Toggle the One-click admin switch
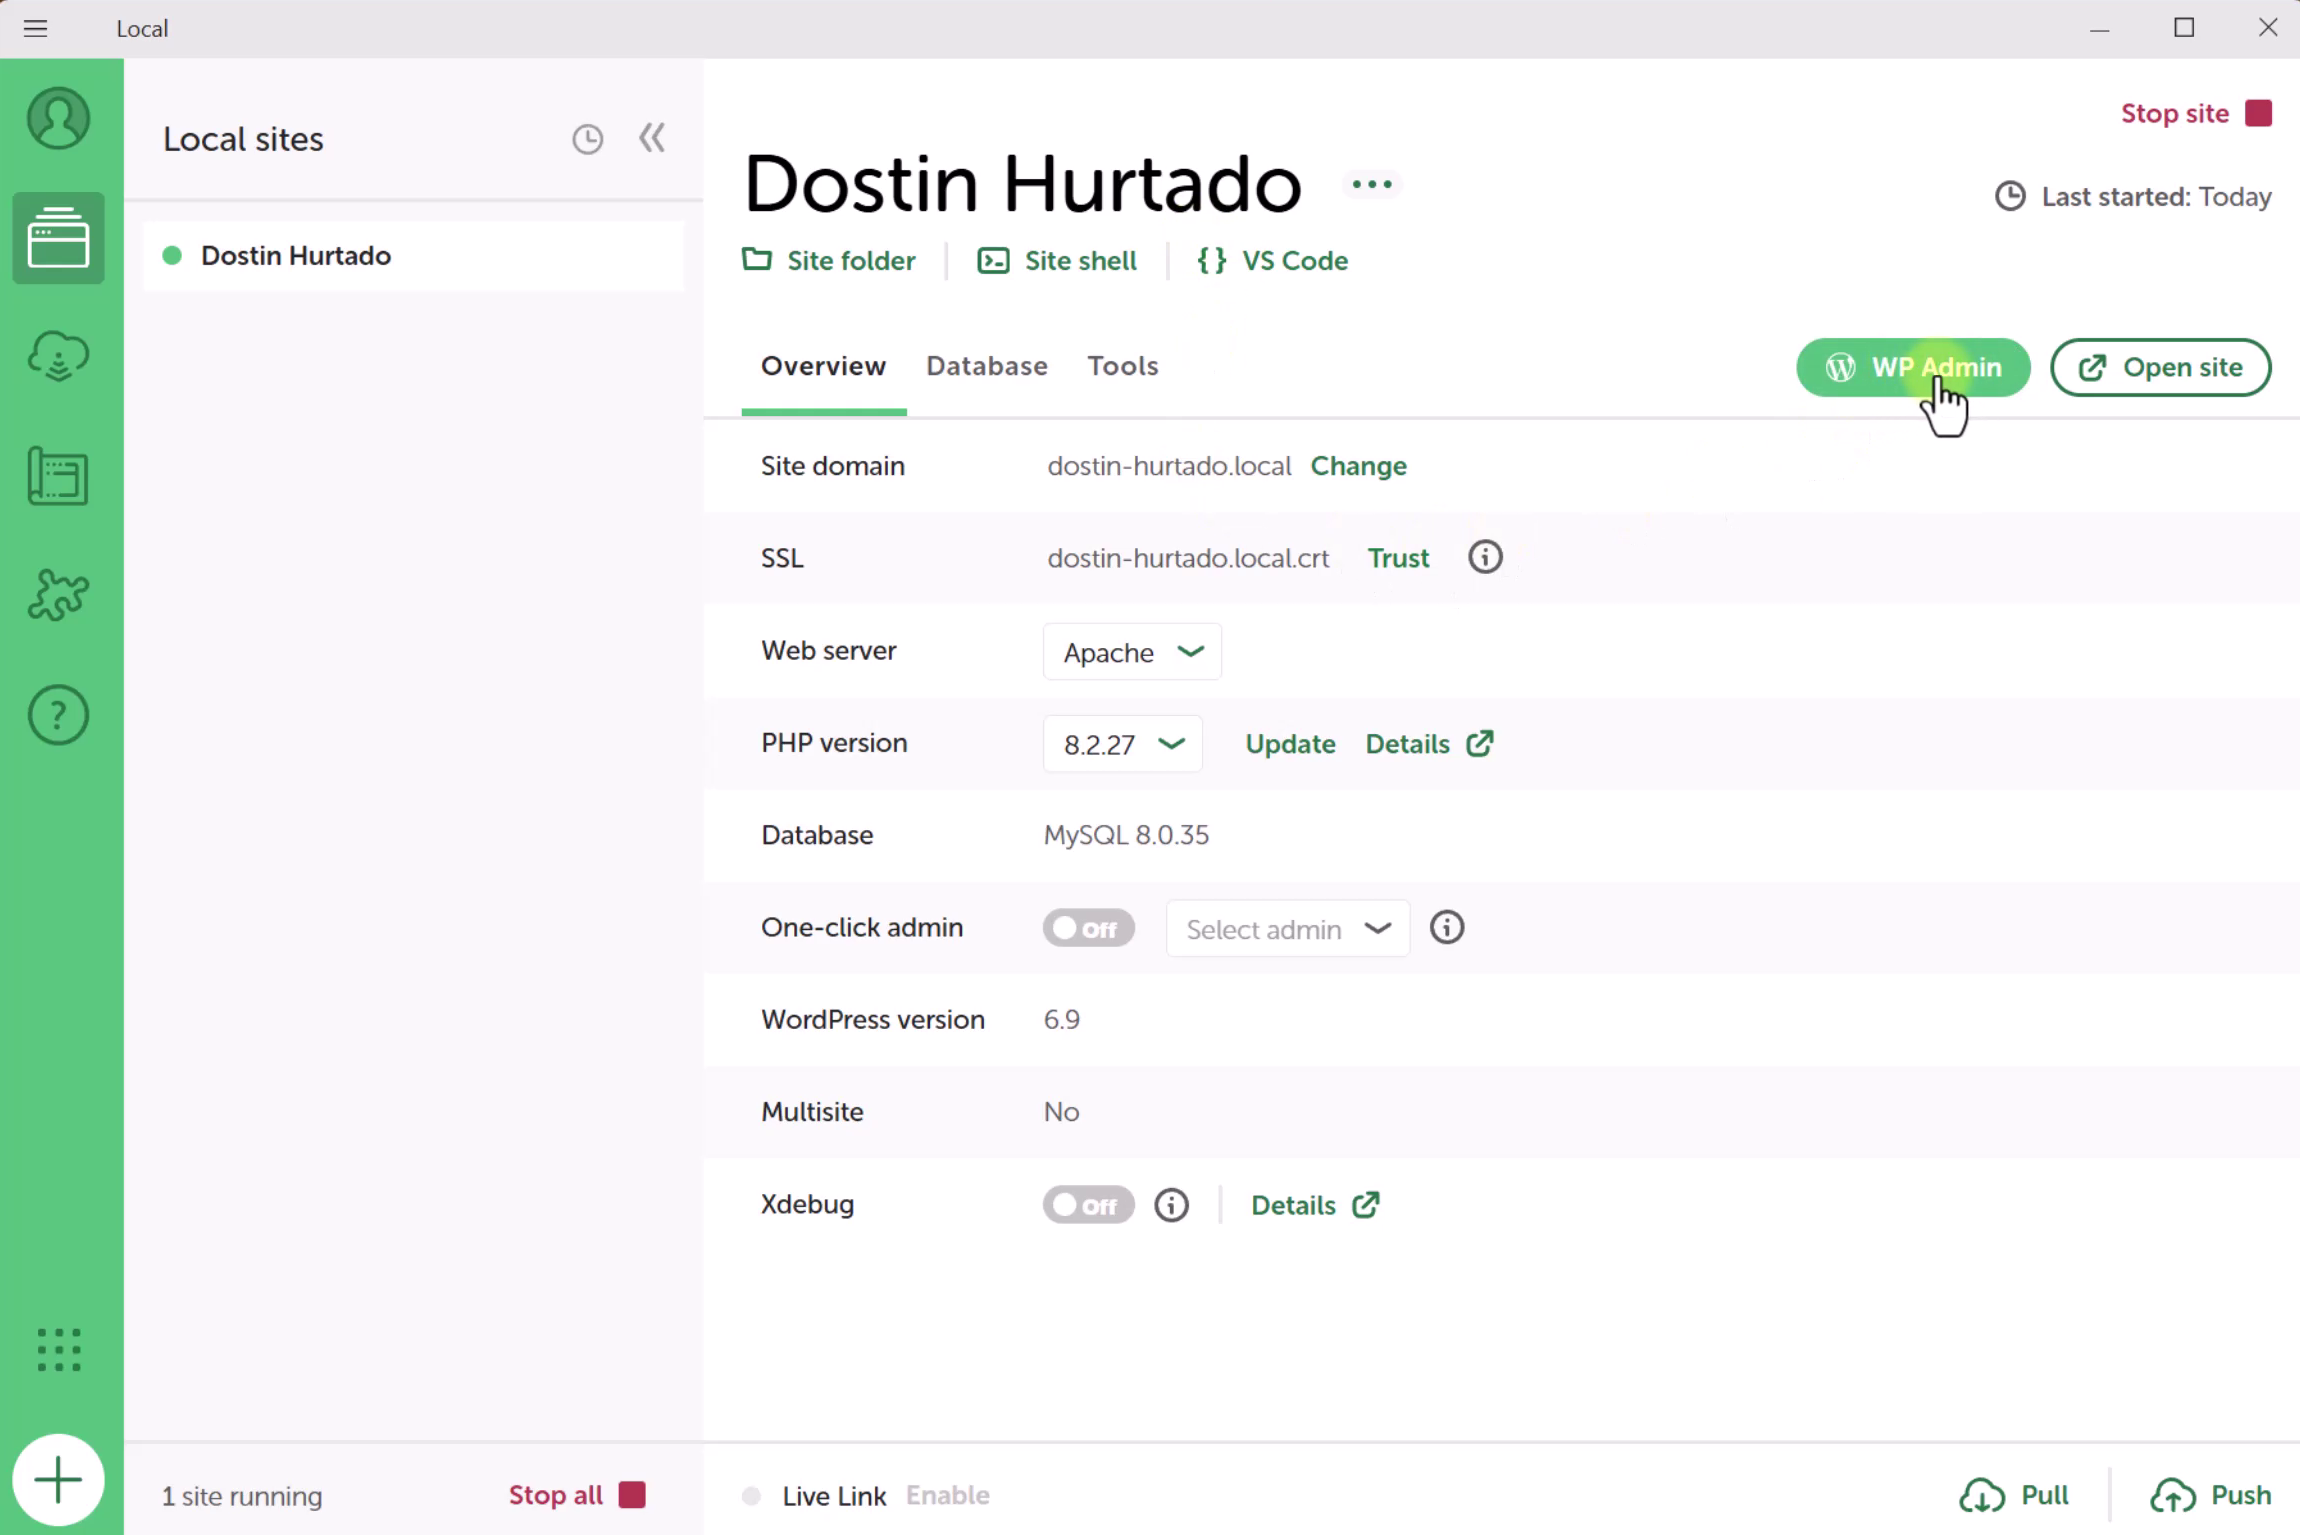The height and width of the screenshot is (1535, 2300). click(1088, 928)
